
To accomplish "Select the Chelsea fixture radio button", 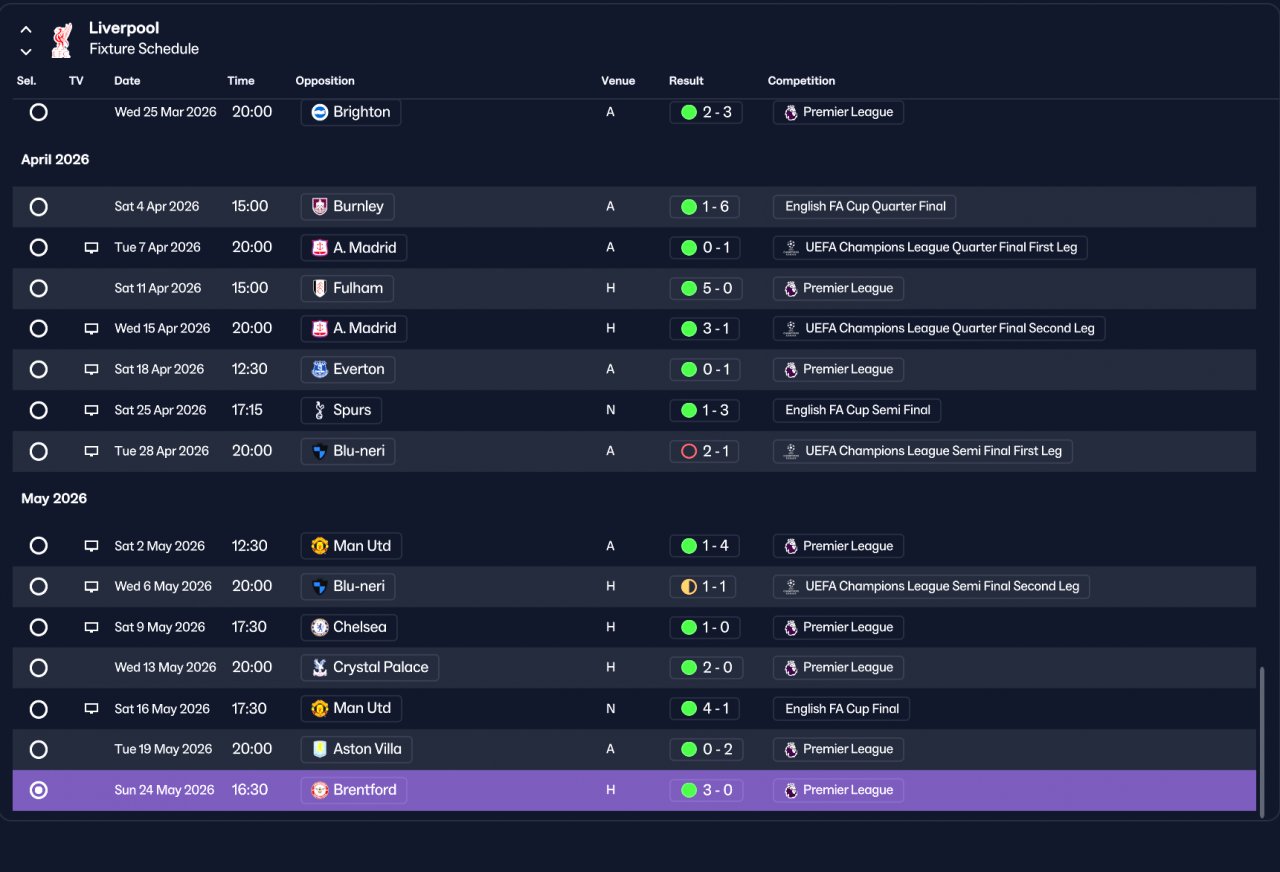I will tap(38, 627).
